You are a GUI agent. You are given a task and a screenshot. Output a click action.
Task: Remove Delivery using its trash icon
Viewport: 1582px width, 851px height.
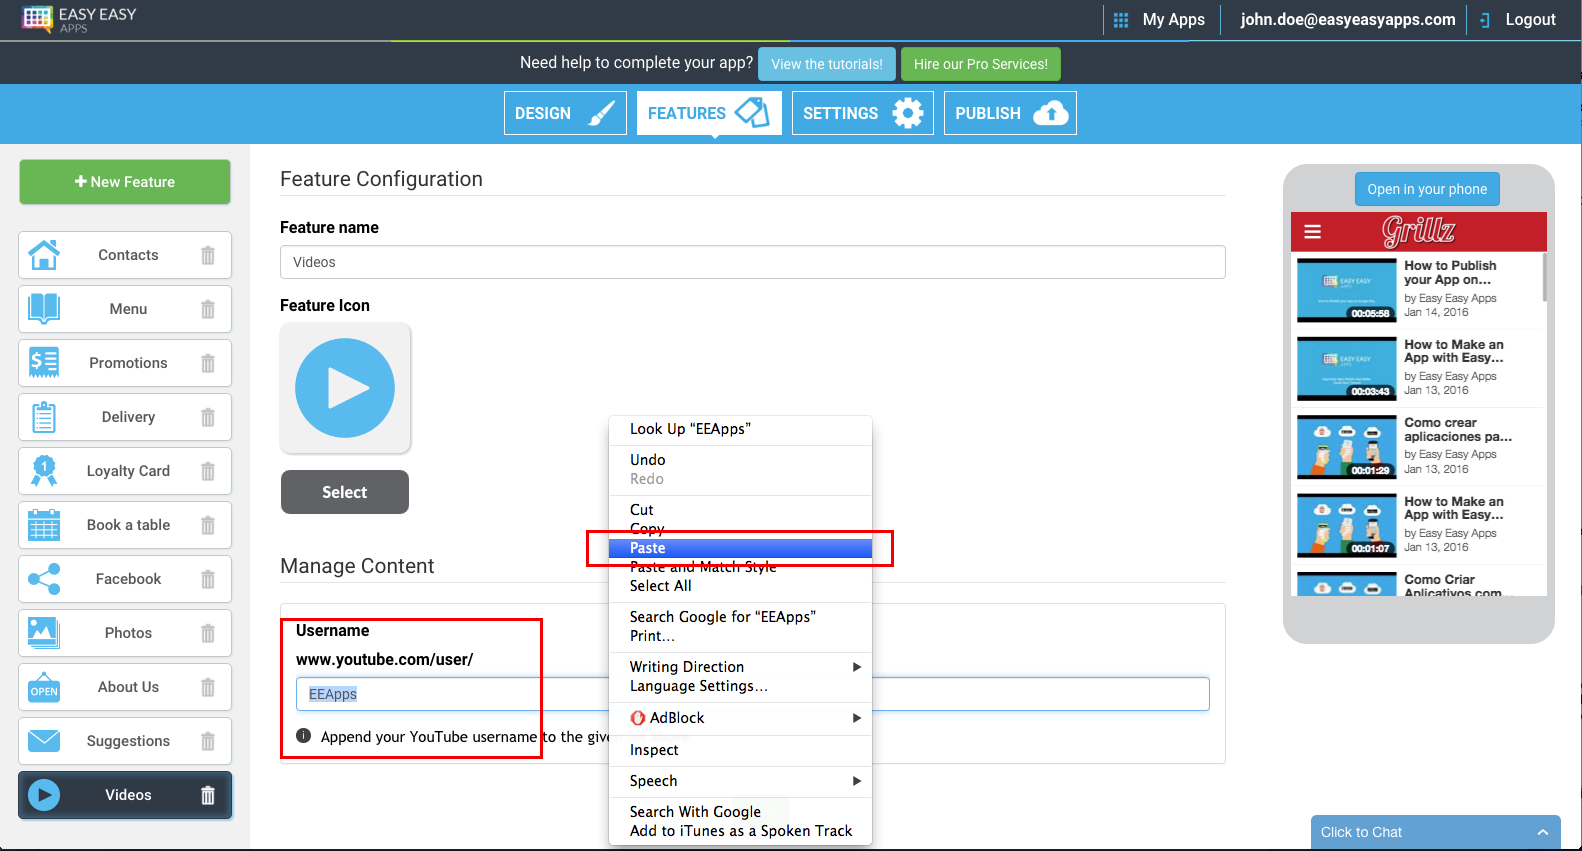click(x=208, y=417)
